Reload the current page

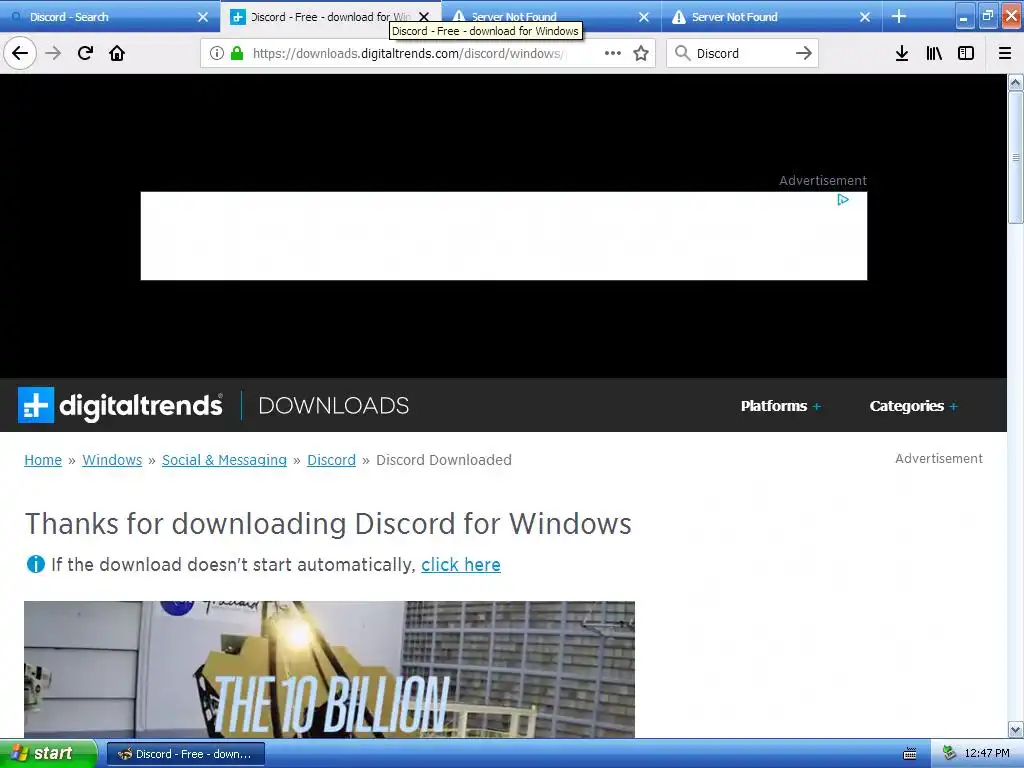[x=85, y=53]
